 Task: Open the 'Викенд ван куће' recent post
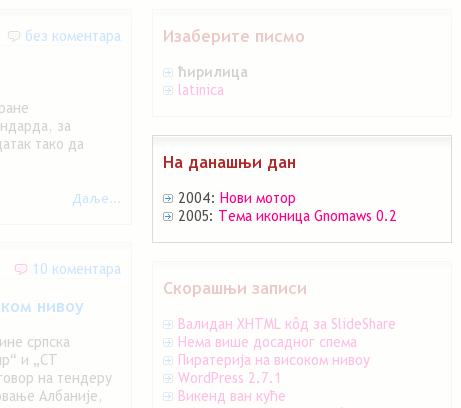(x=232, y=396)
